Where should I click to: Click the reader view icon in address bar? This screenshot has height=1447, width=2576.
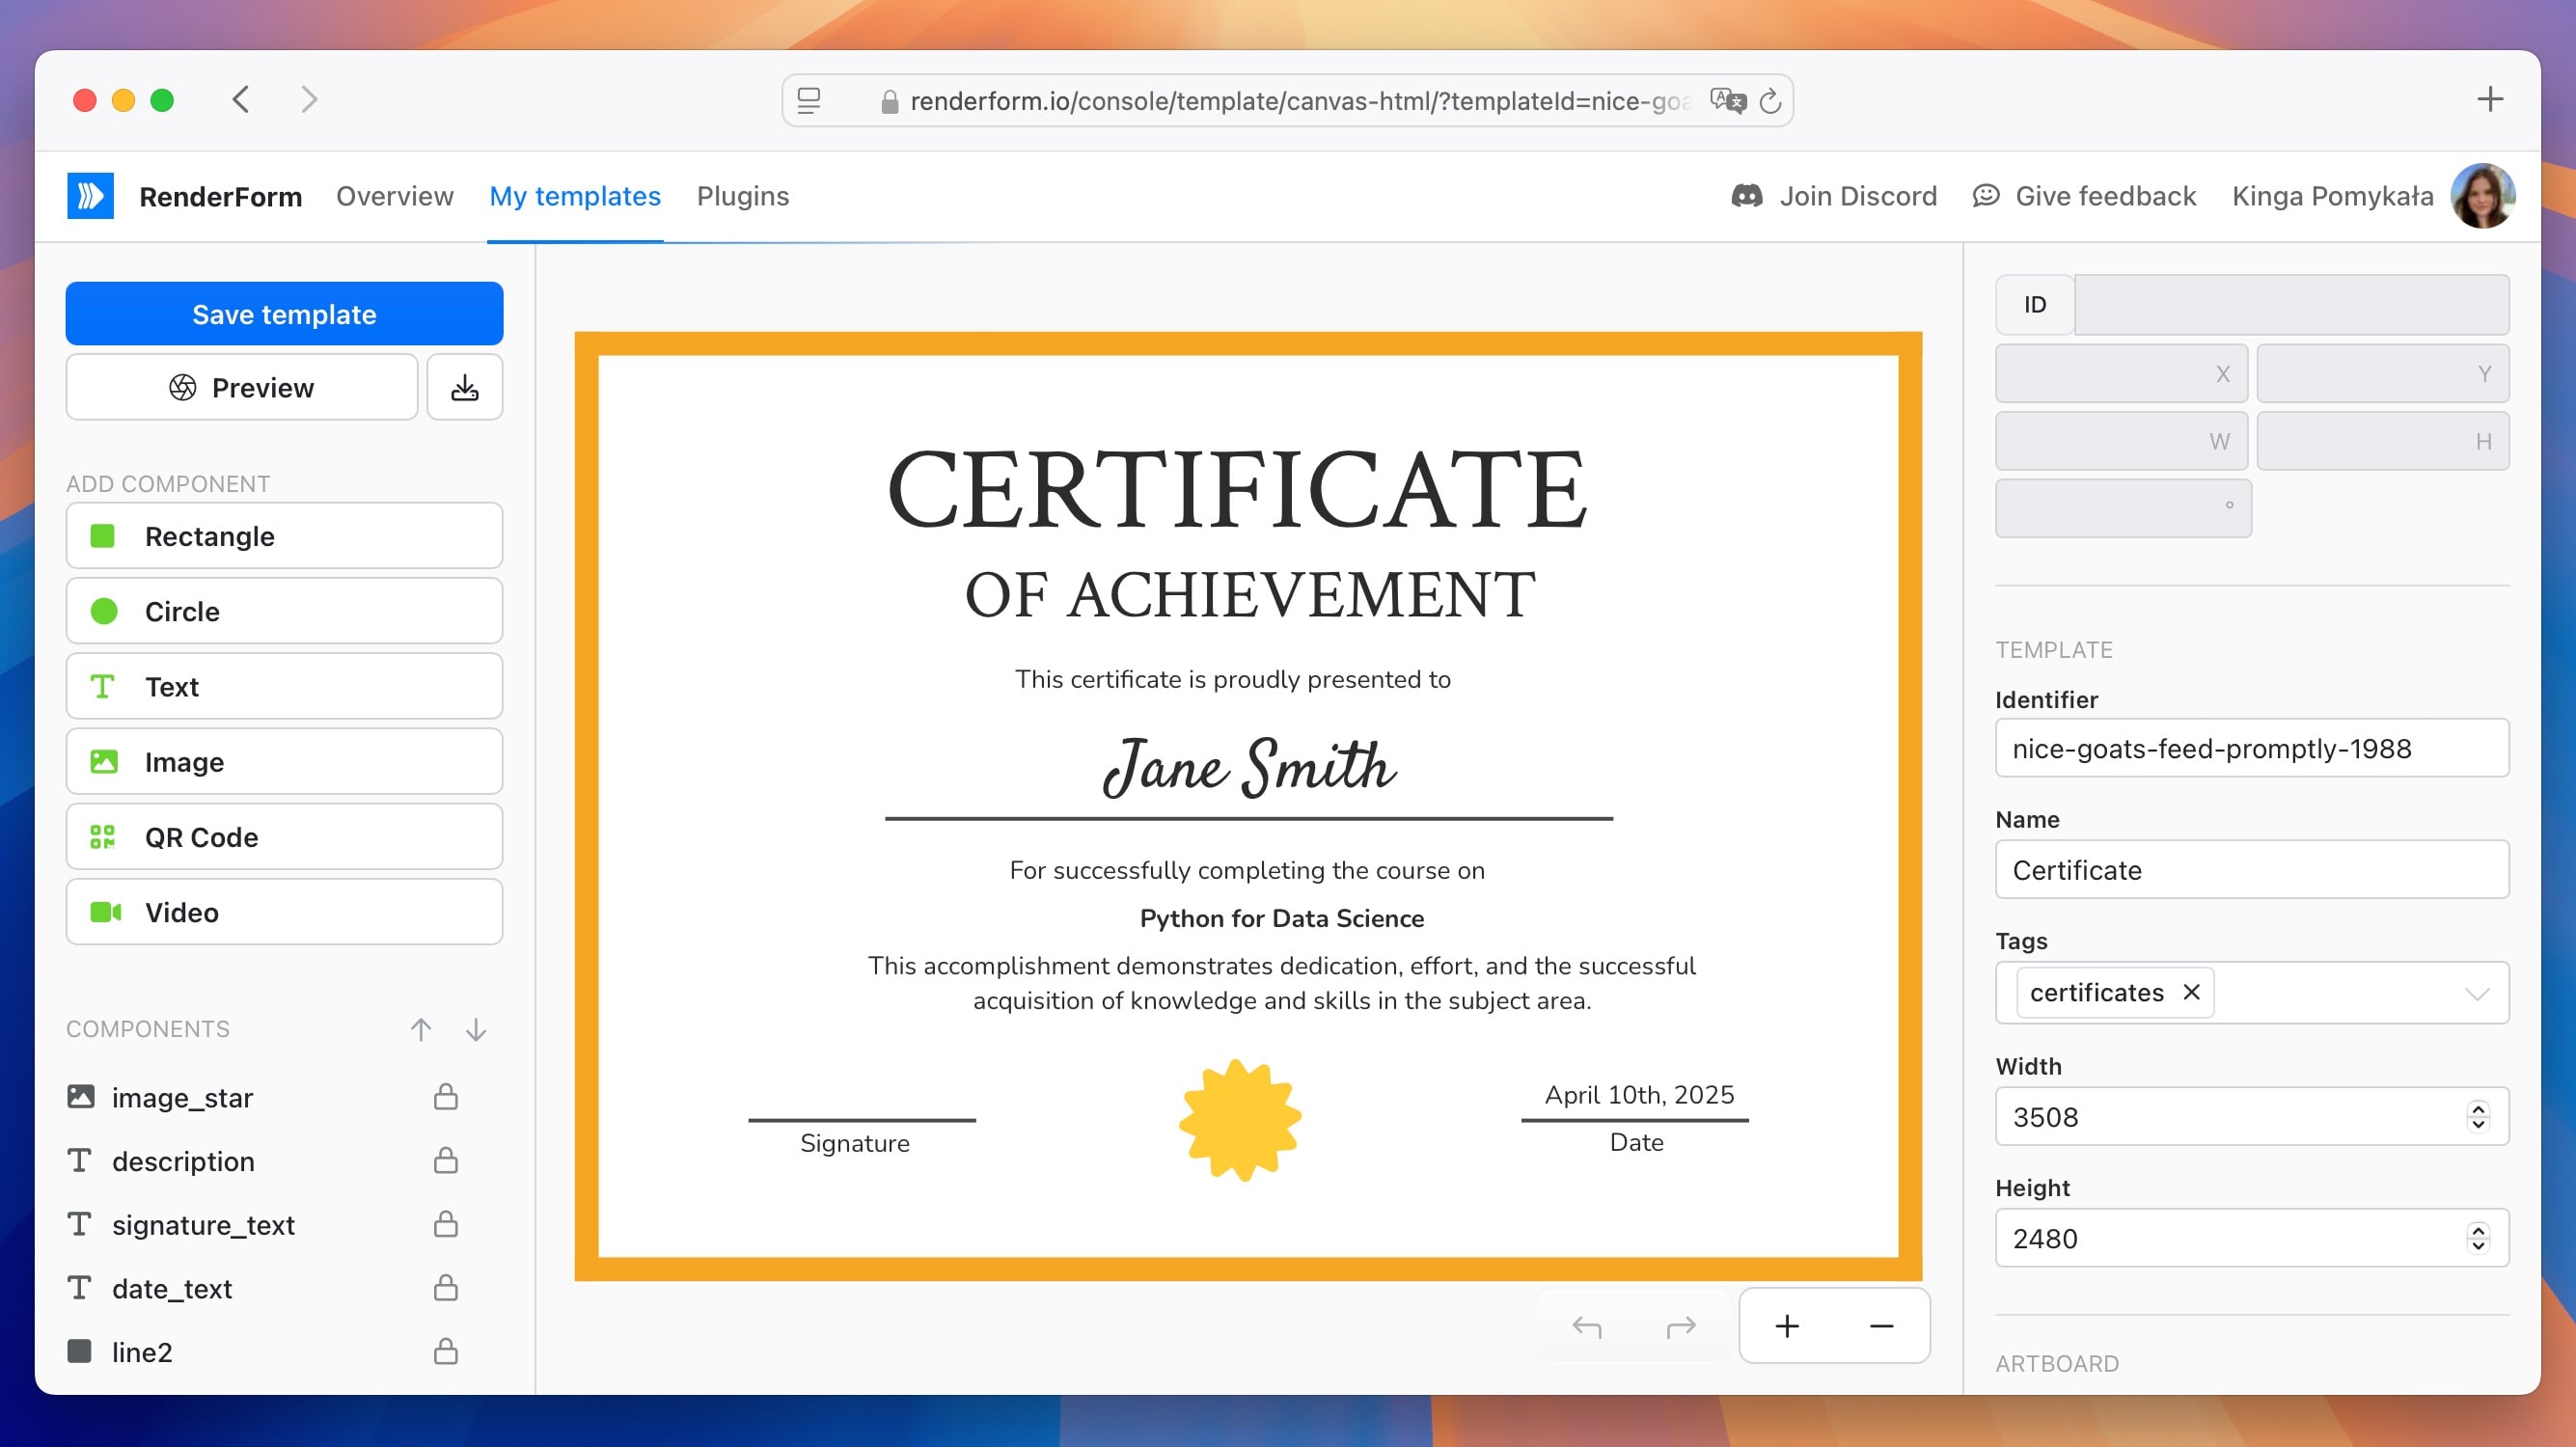[809, 100]
